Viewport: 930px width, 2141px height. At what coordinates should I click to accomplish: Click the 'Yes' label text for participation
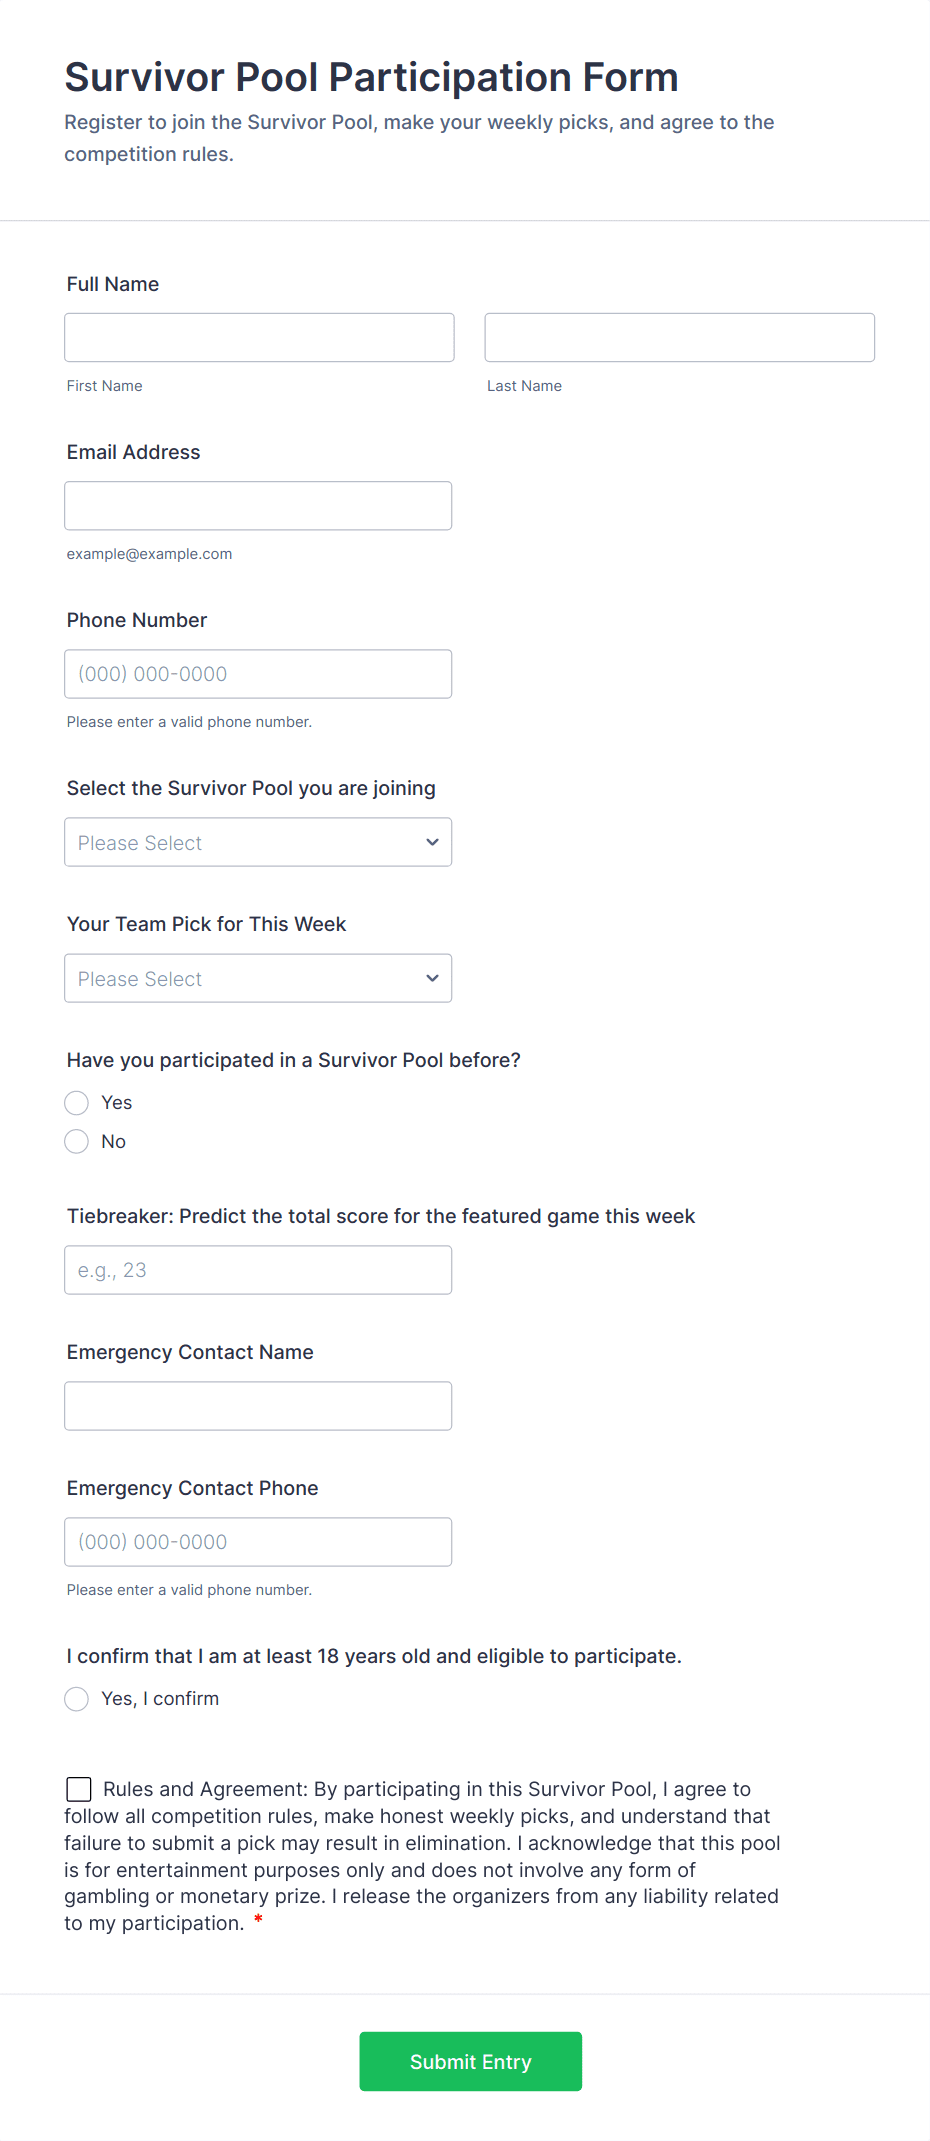pos(117,1103)
